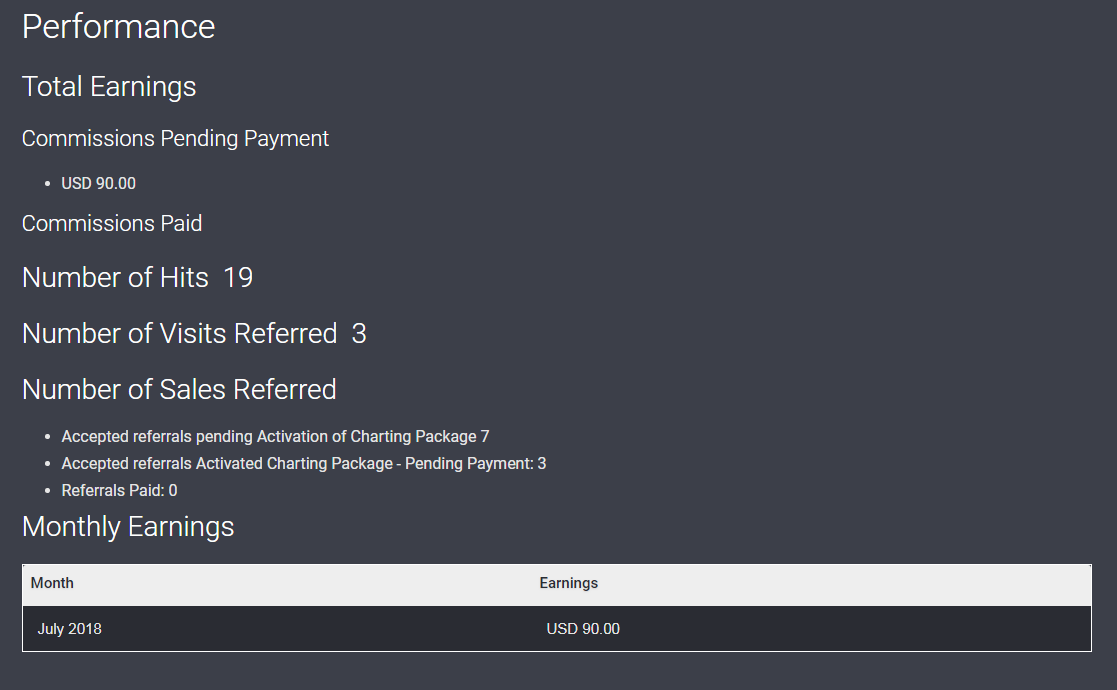Select the USD 90.00 pending commission item

[98, 183]
